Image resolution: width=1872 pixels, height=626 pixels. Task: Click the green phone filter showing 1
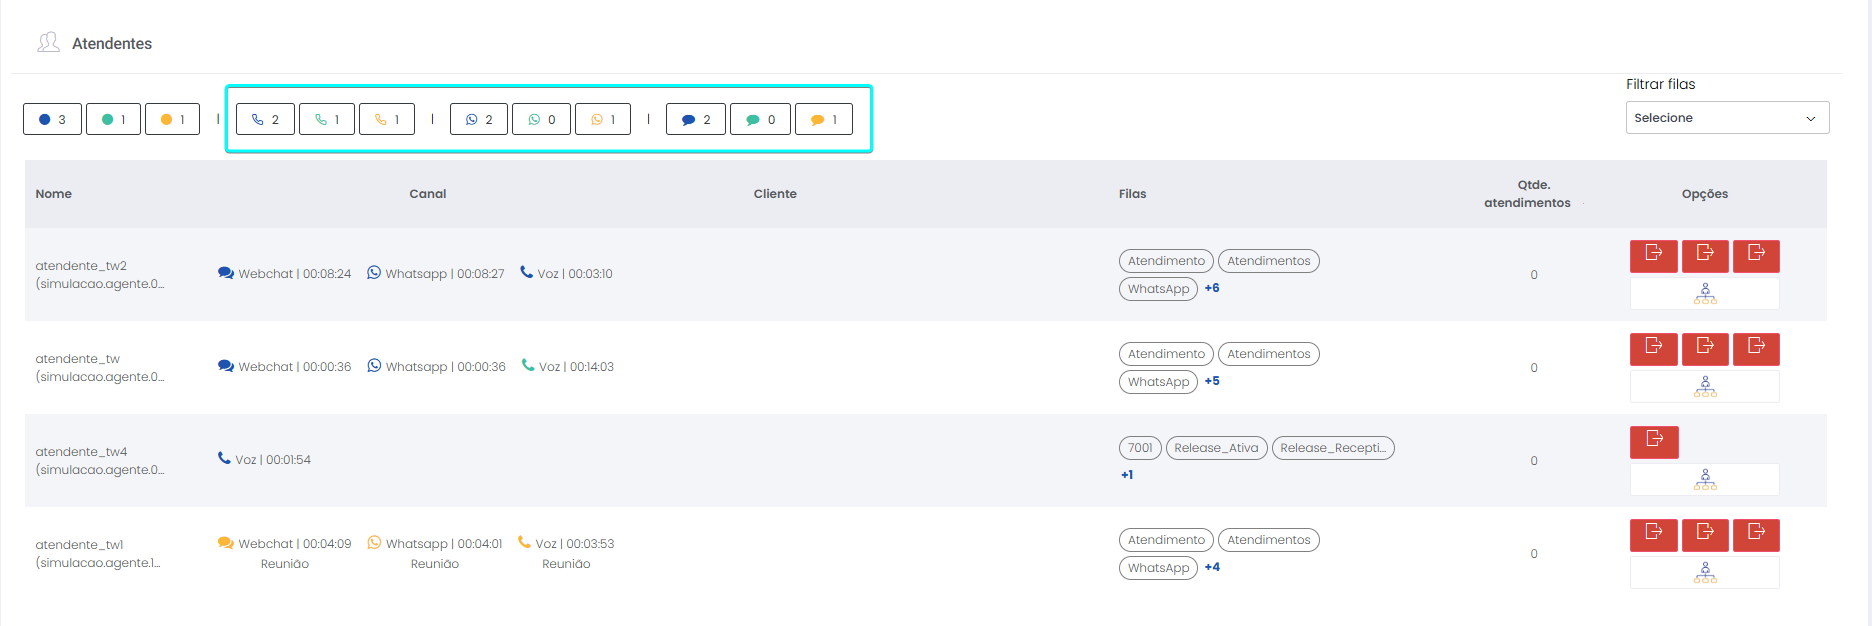(327, 119)
